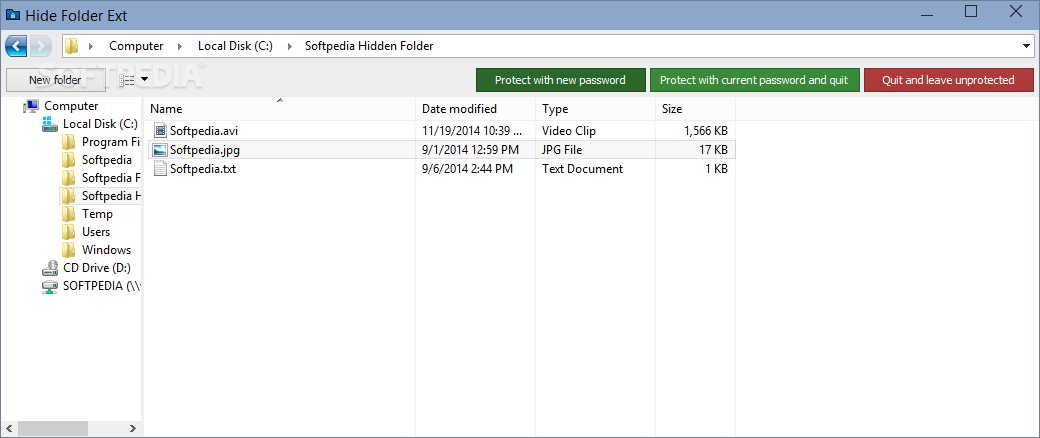Close the Hide Folder Ext window
The height and width of the screenshot is (438, 1040).
[1015, 11]
